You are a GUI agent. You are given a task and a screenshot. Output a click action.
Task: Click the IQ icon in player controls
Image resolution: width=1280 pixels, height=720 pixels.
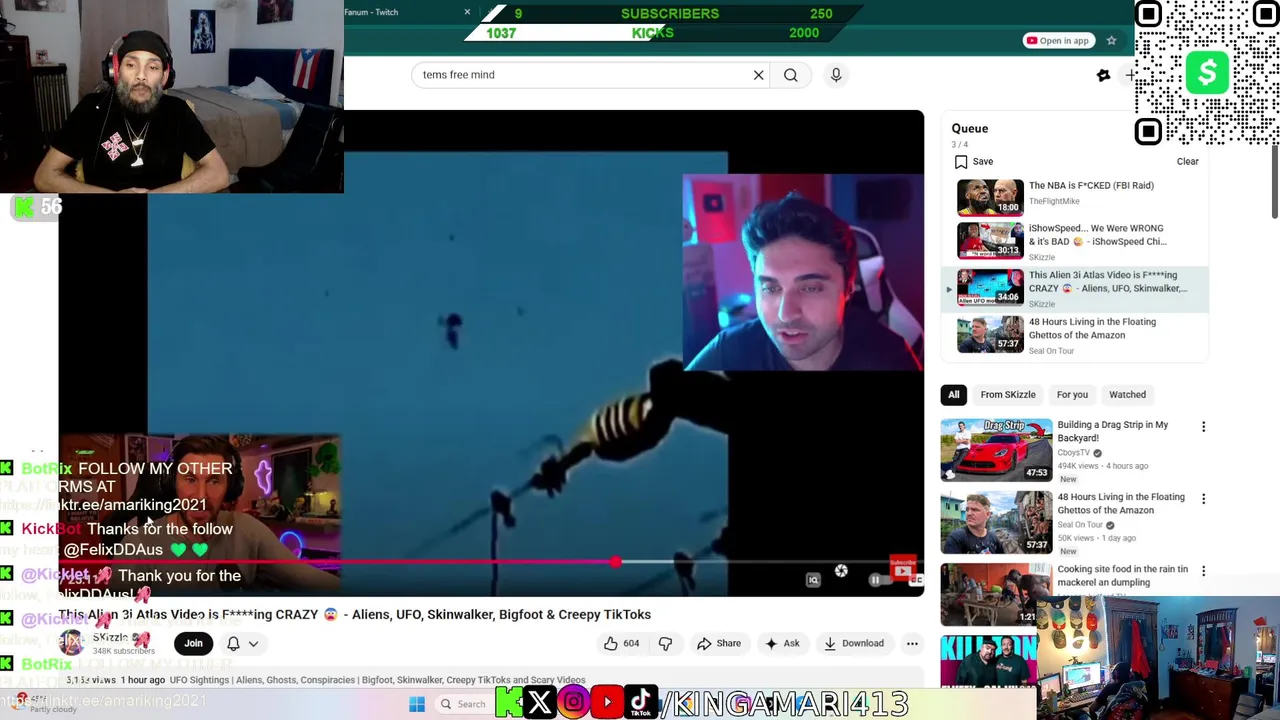coord(813,580)
